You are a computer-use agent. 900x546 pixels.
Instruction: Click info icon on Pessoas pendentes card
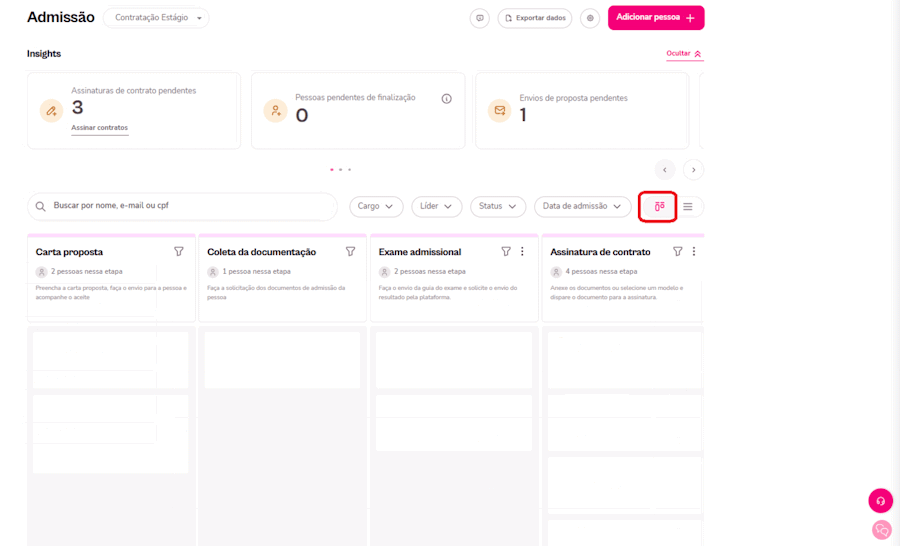point(447,99)
